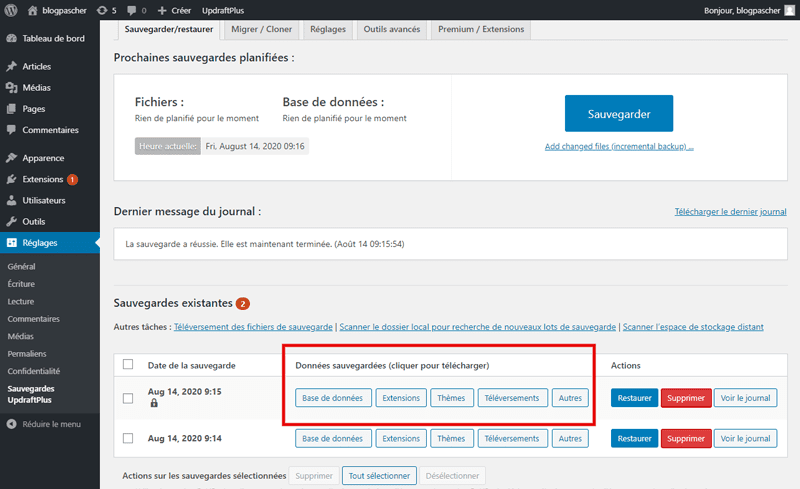Download Base de données from 9:15 backup
The width and height of the screenshot is (800, 489).
pos(333,398)
